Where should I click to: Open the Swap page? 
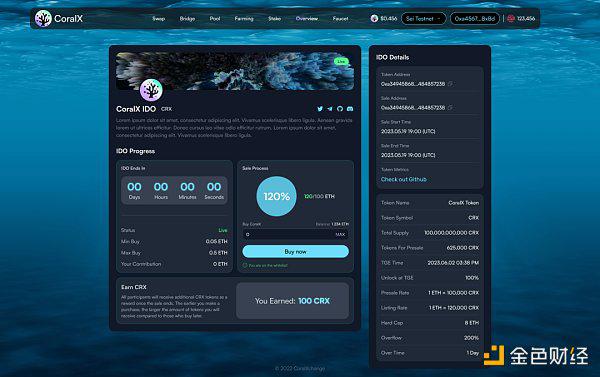tap(158, 18)
